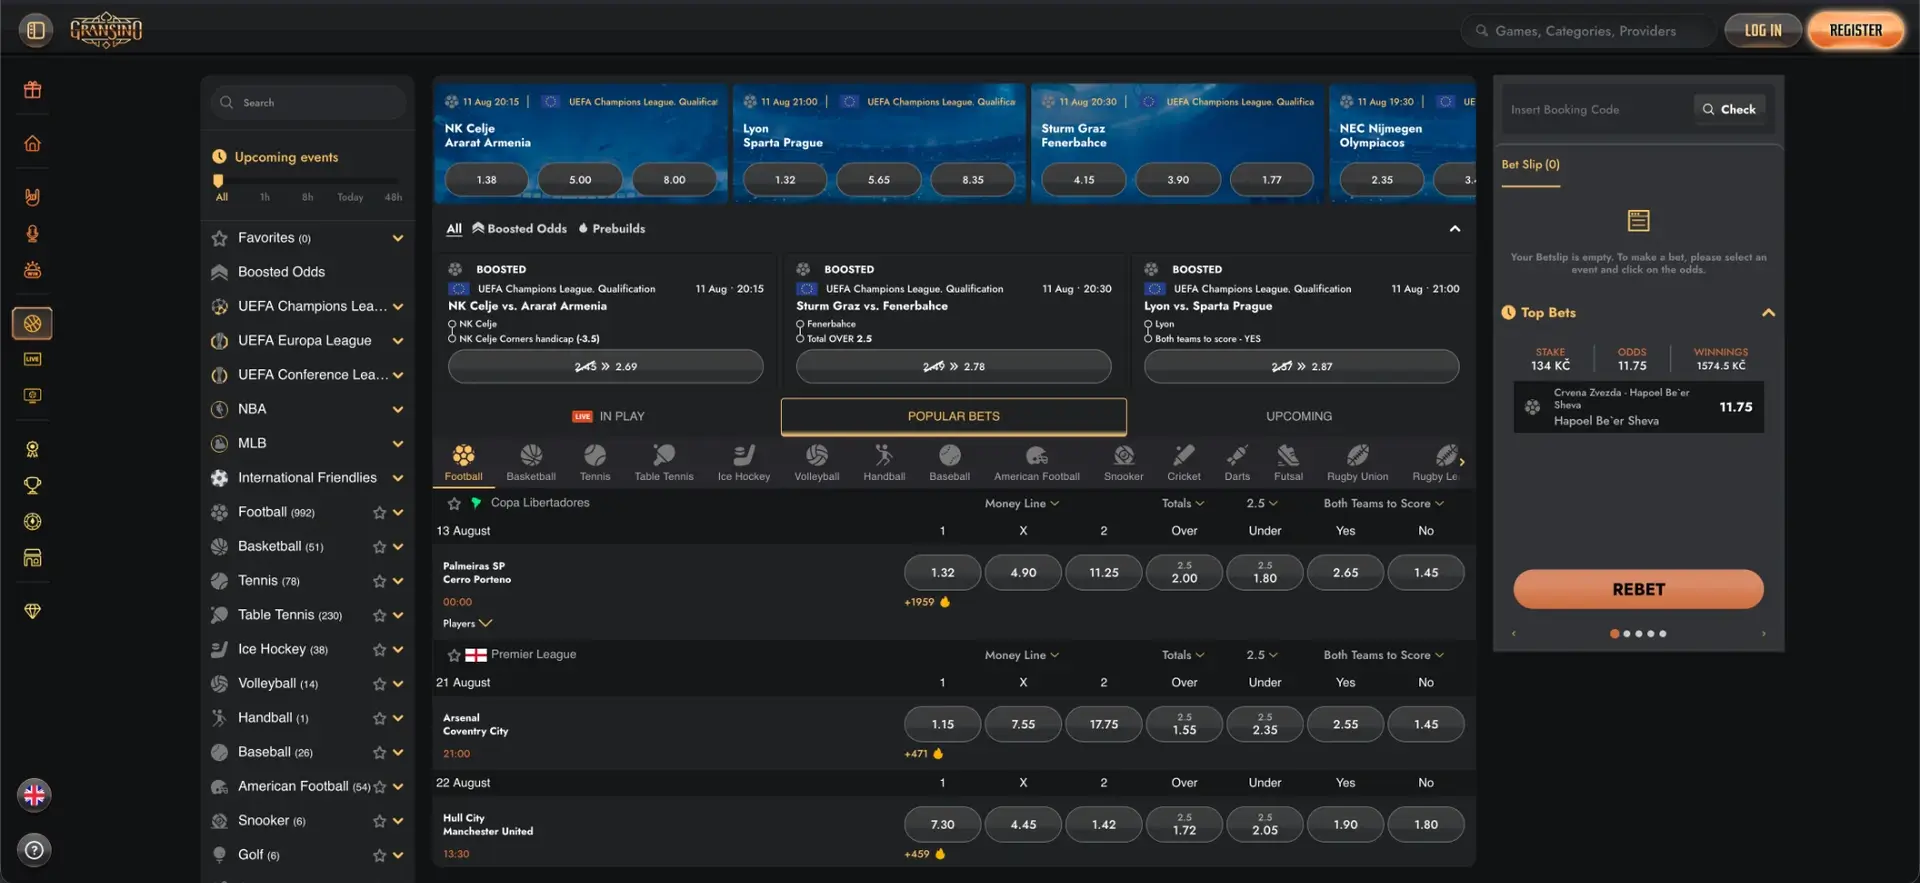1920x883 pixels.
Task: Show the Boosted Odds filter
Action: pos(519,228)
